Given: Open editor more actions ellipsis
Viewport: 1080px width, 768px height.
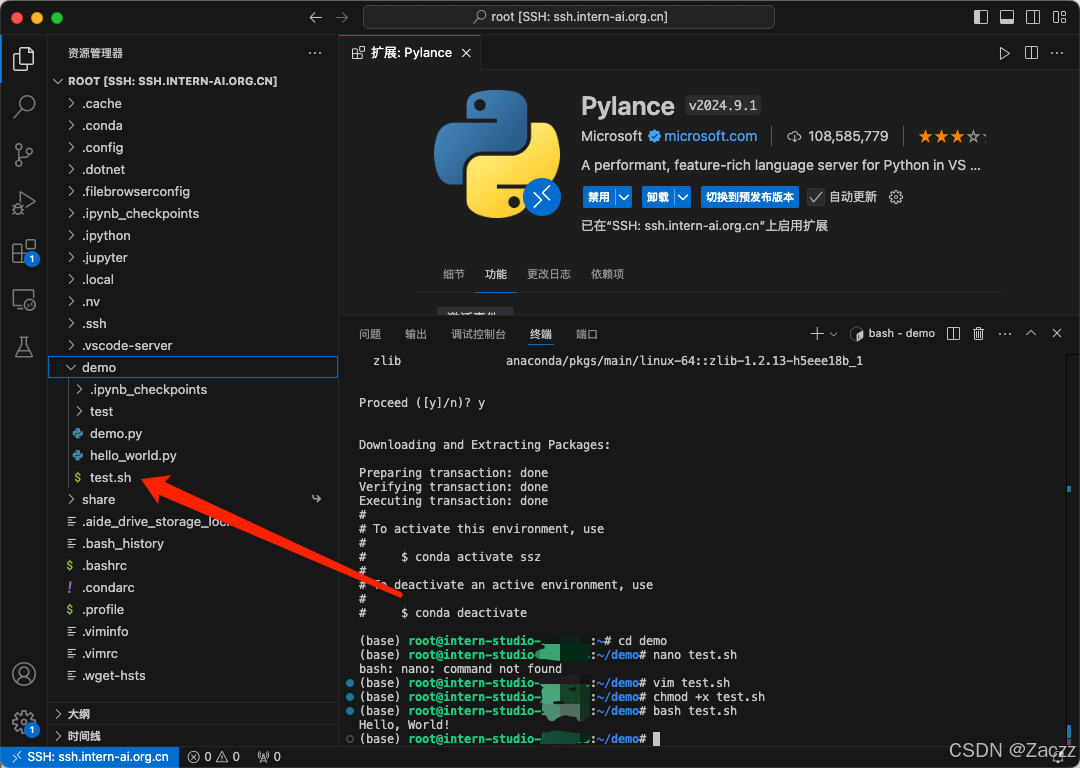Looking at the screenshot, I should 1057,53.
